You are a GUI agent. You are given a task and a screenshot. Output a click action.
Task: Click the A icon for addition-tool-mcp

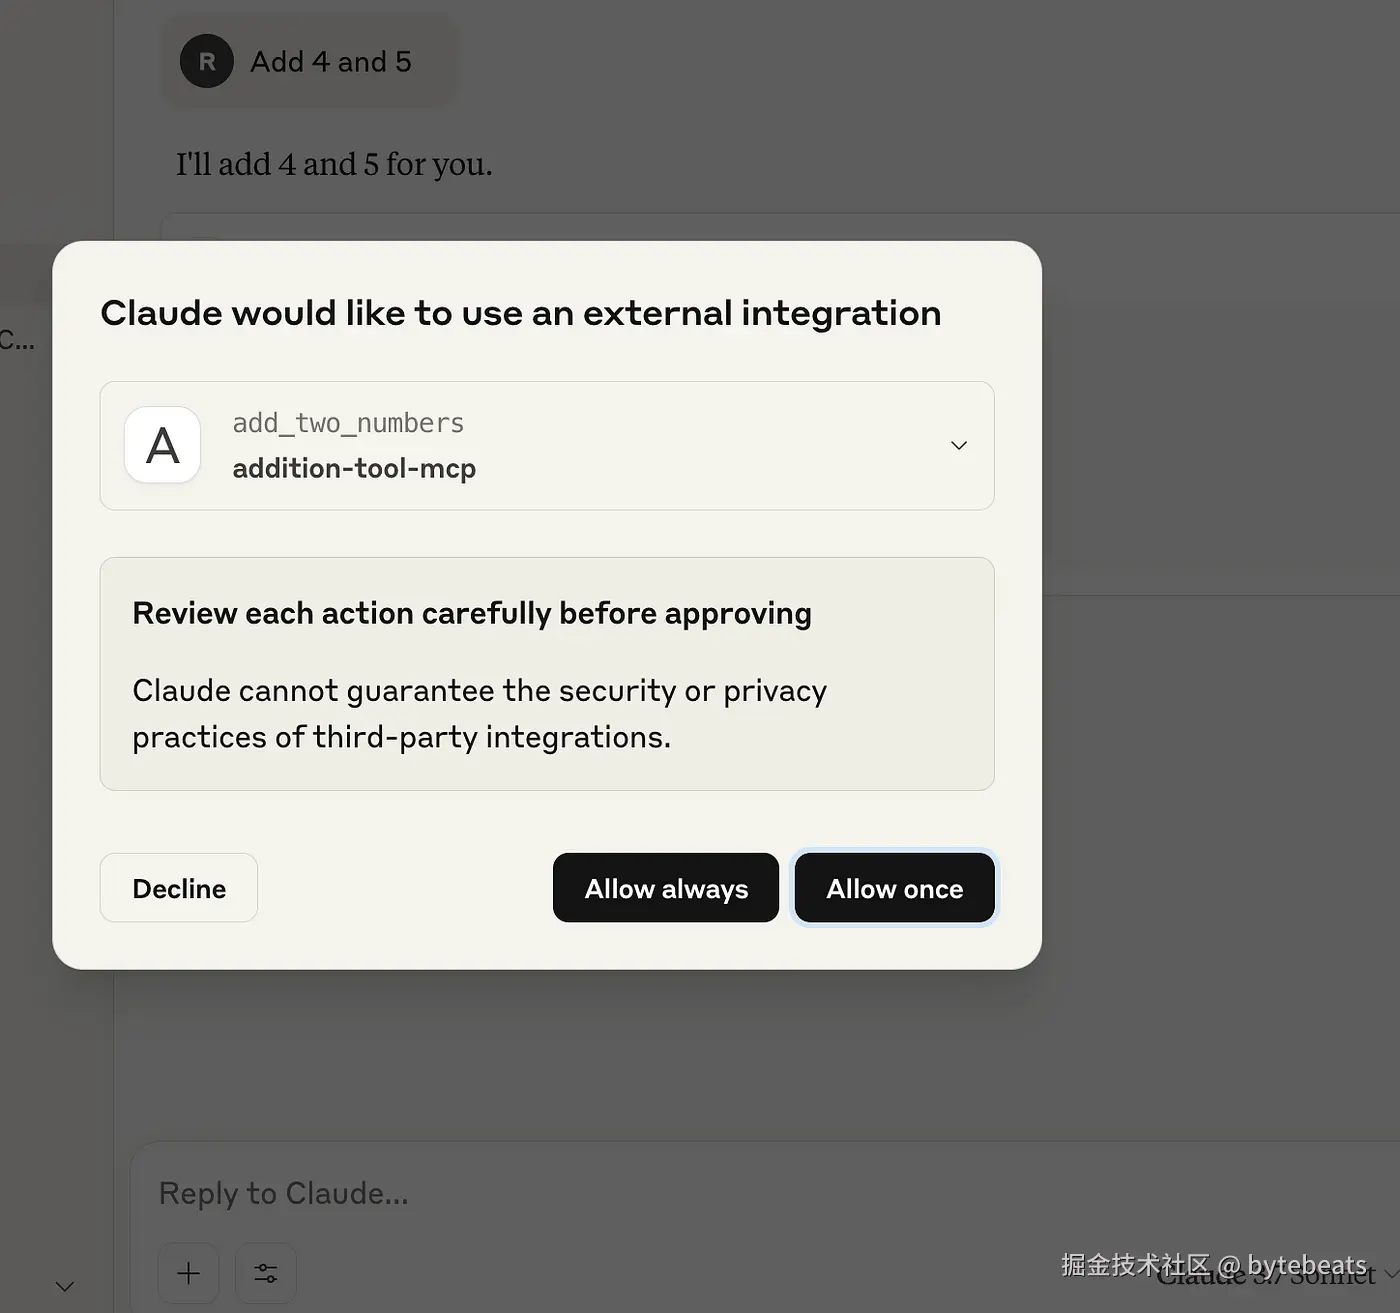coord(163,445)
